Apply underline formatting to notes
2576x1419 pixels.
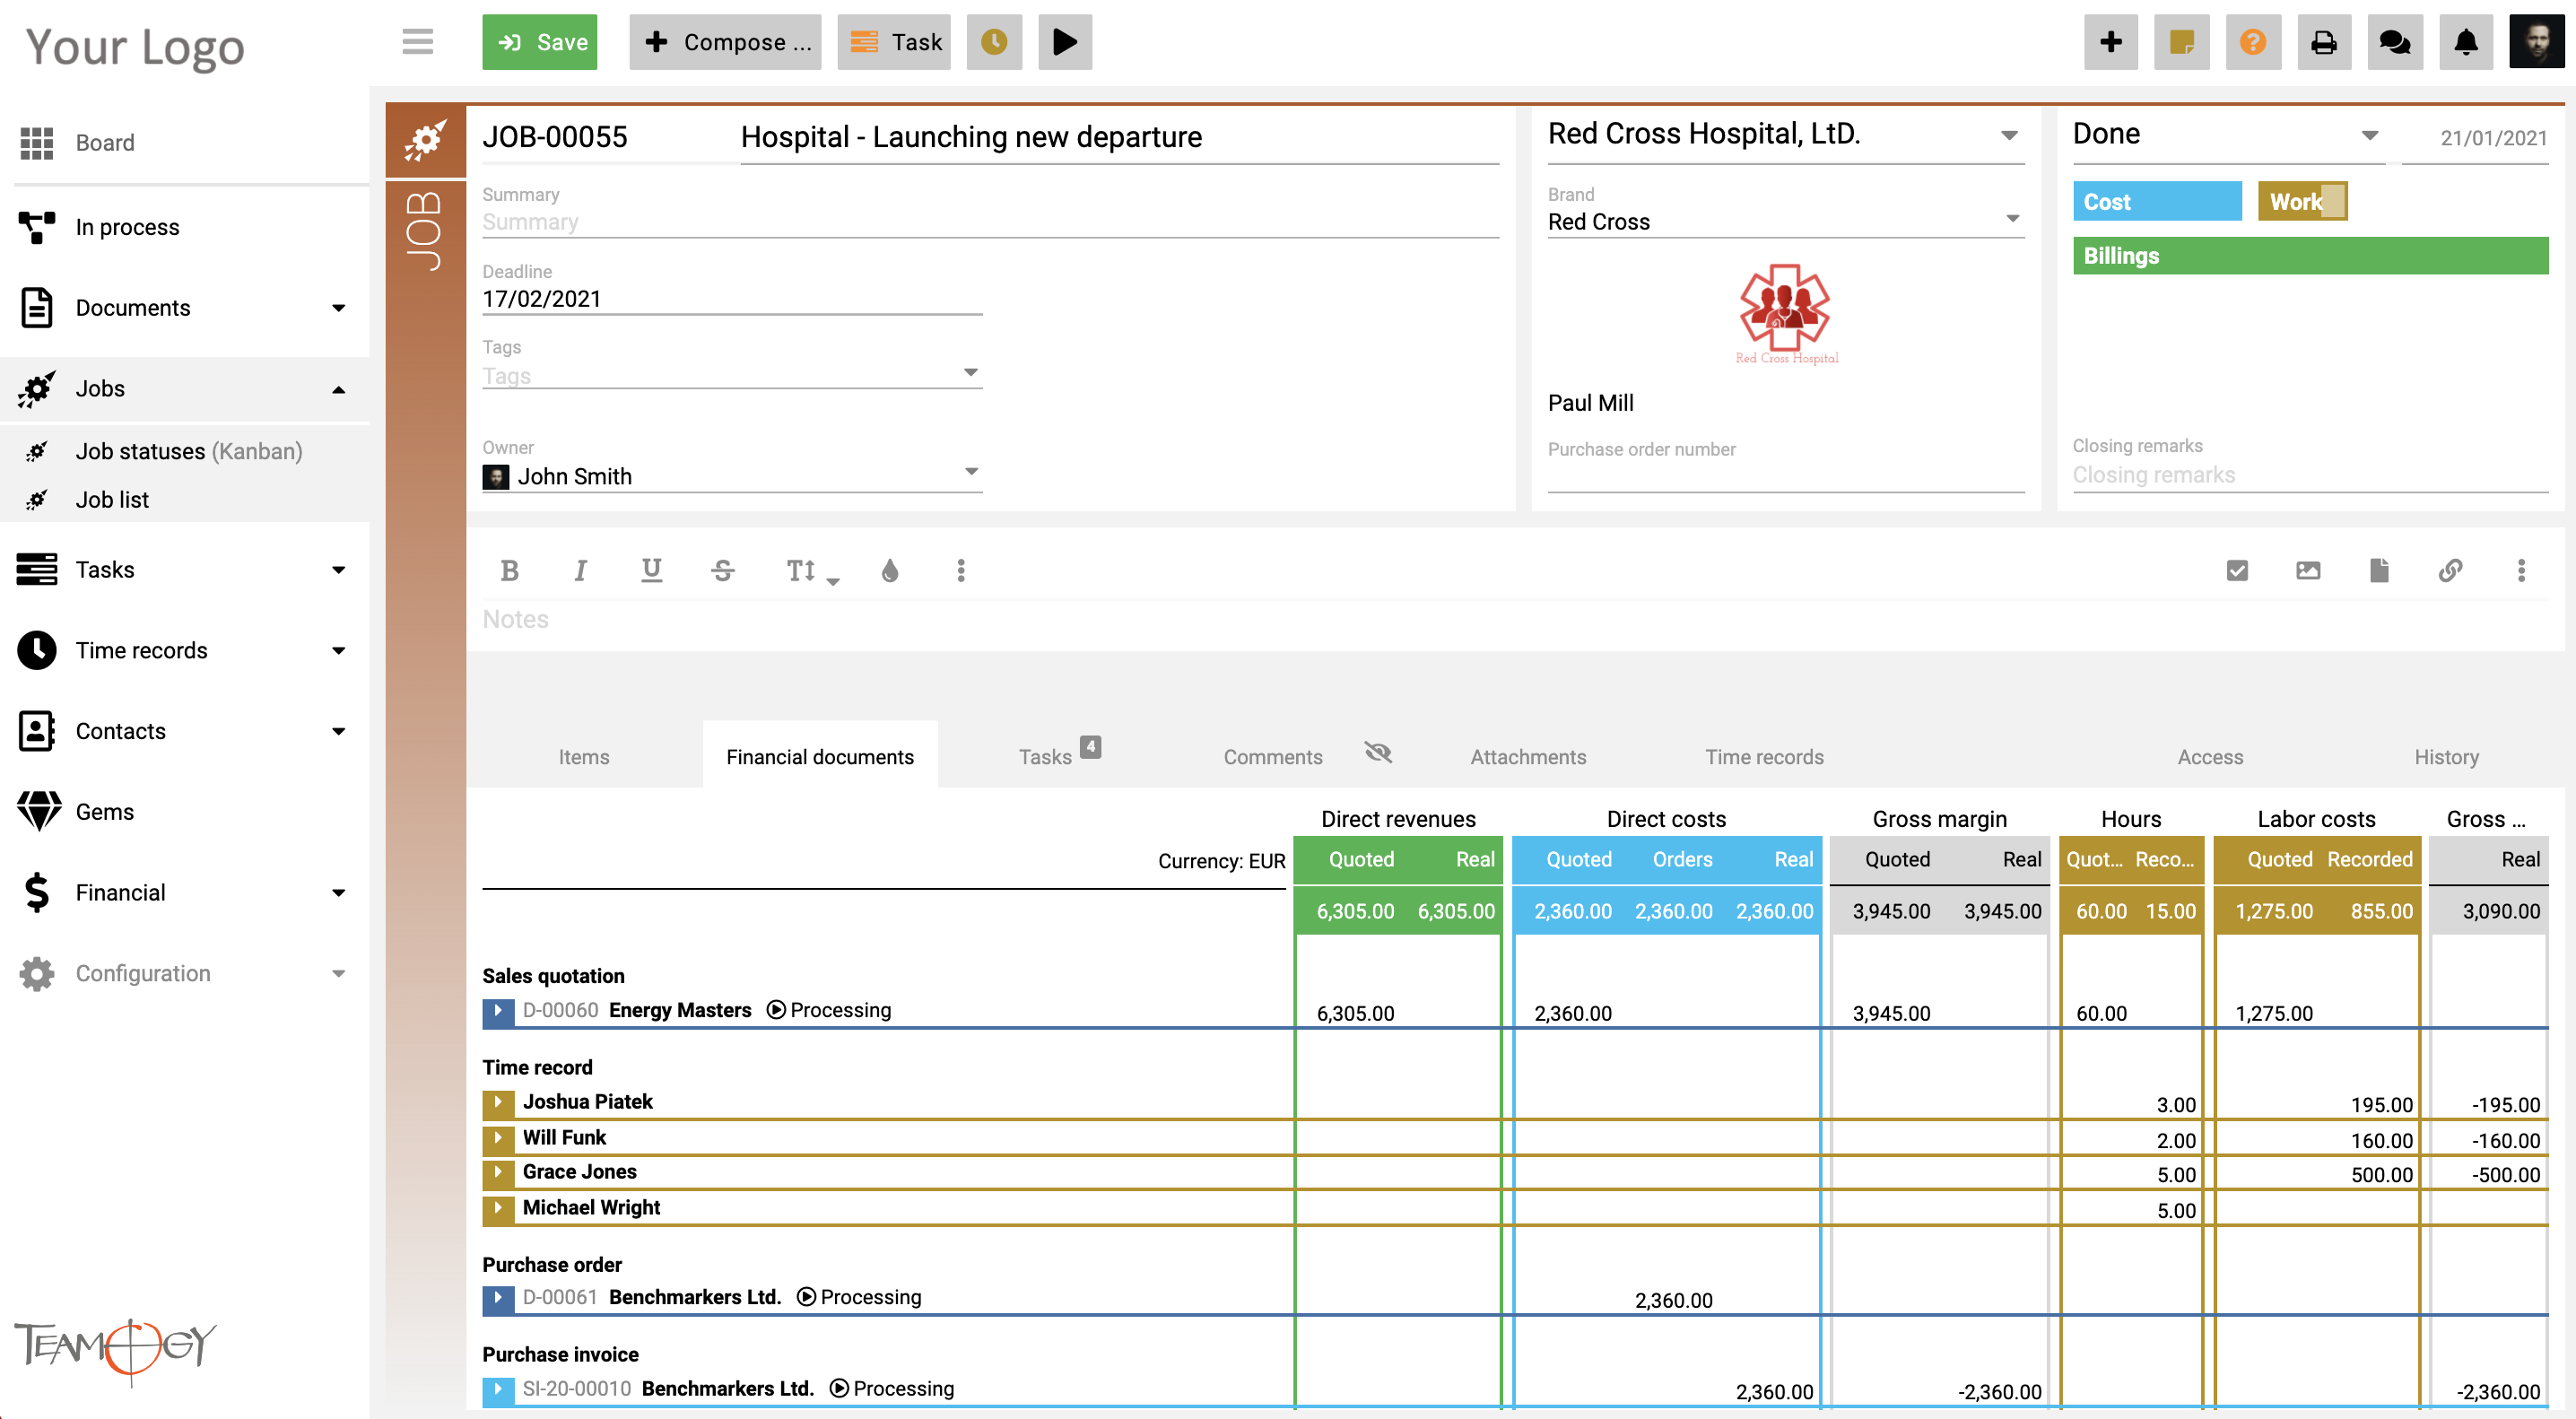[x=651, y=570]
